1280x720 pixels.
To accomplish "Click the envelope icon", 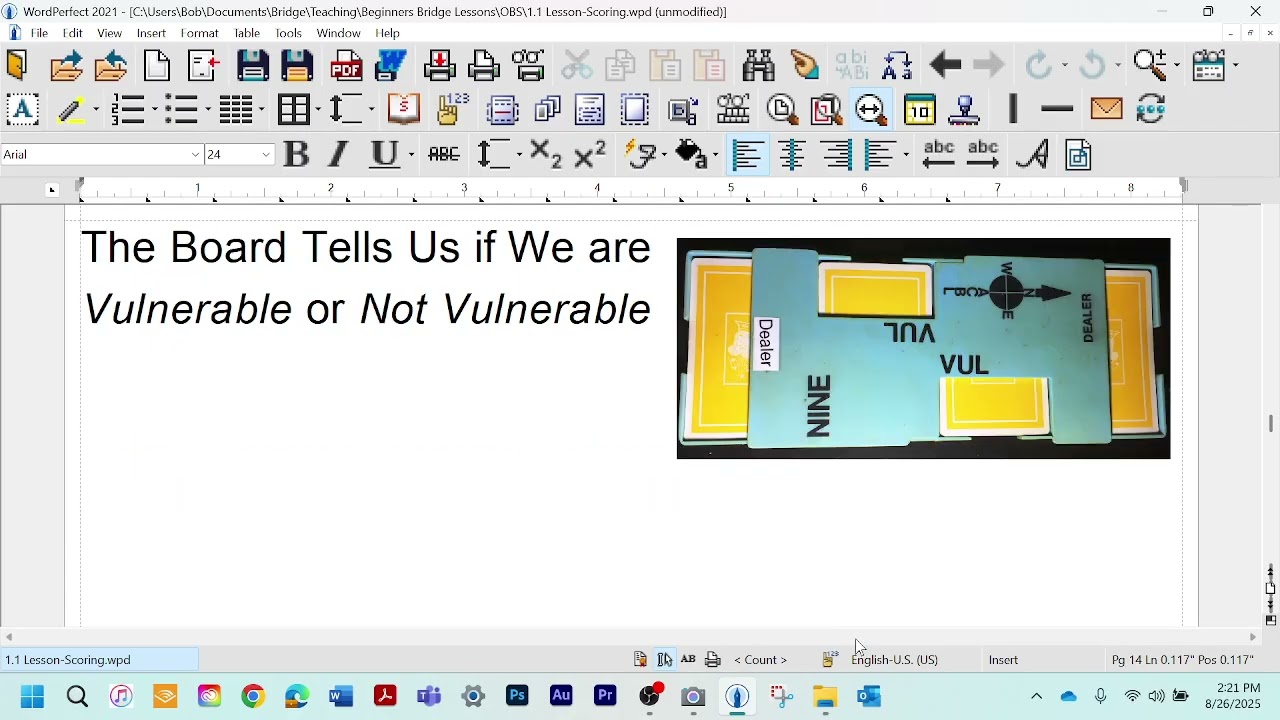I will [x=1107, y=109].
